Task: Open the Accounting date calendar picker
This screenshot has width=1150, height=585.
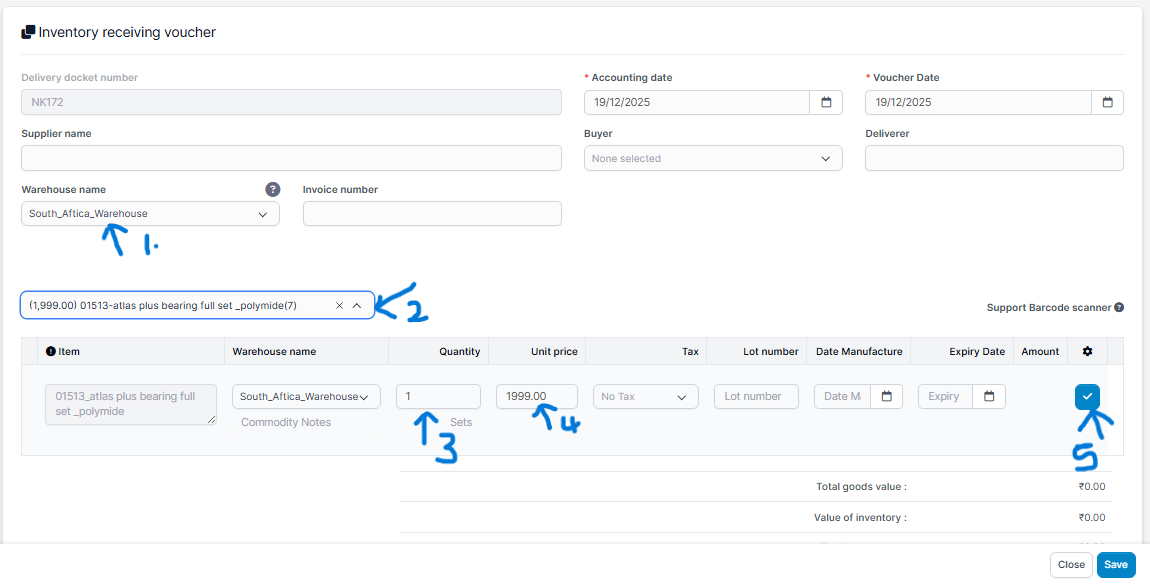Action: [826, 102]
